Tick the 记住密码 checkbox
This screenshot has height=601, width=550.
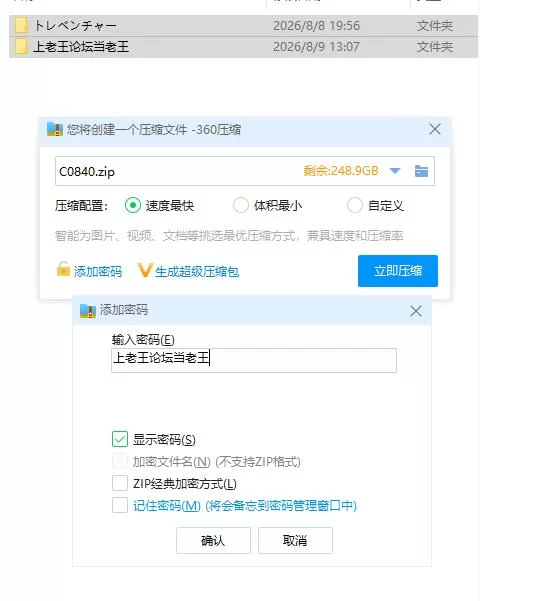pos(120,505)
